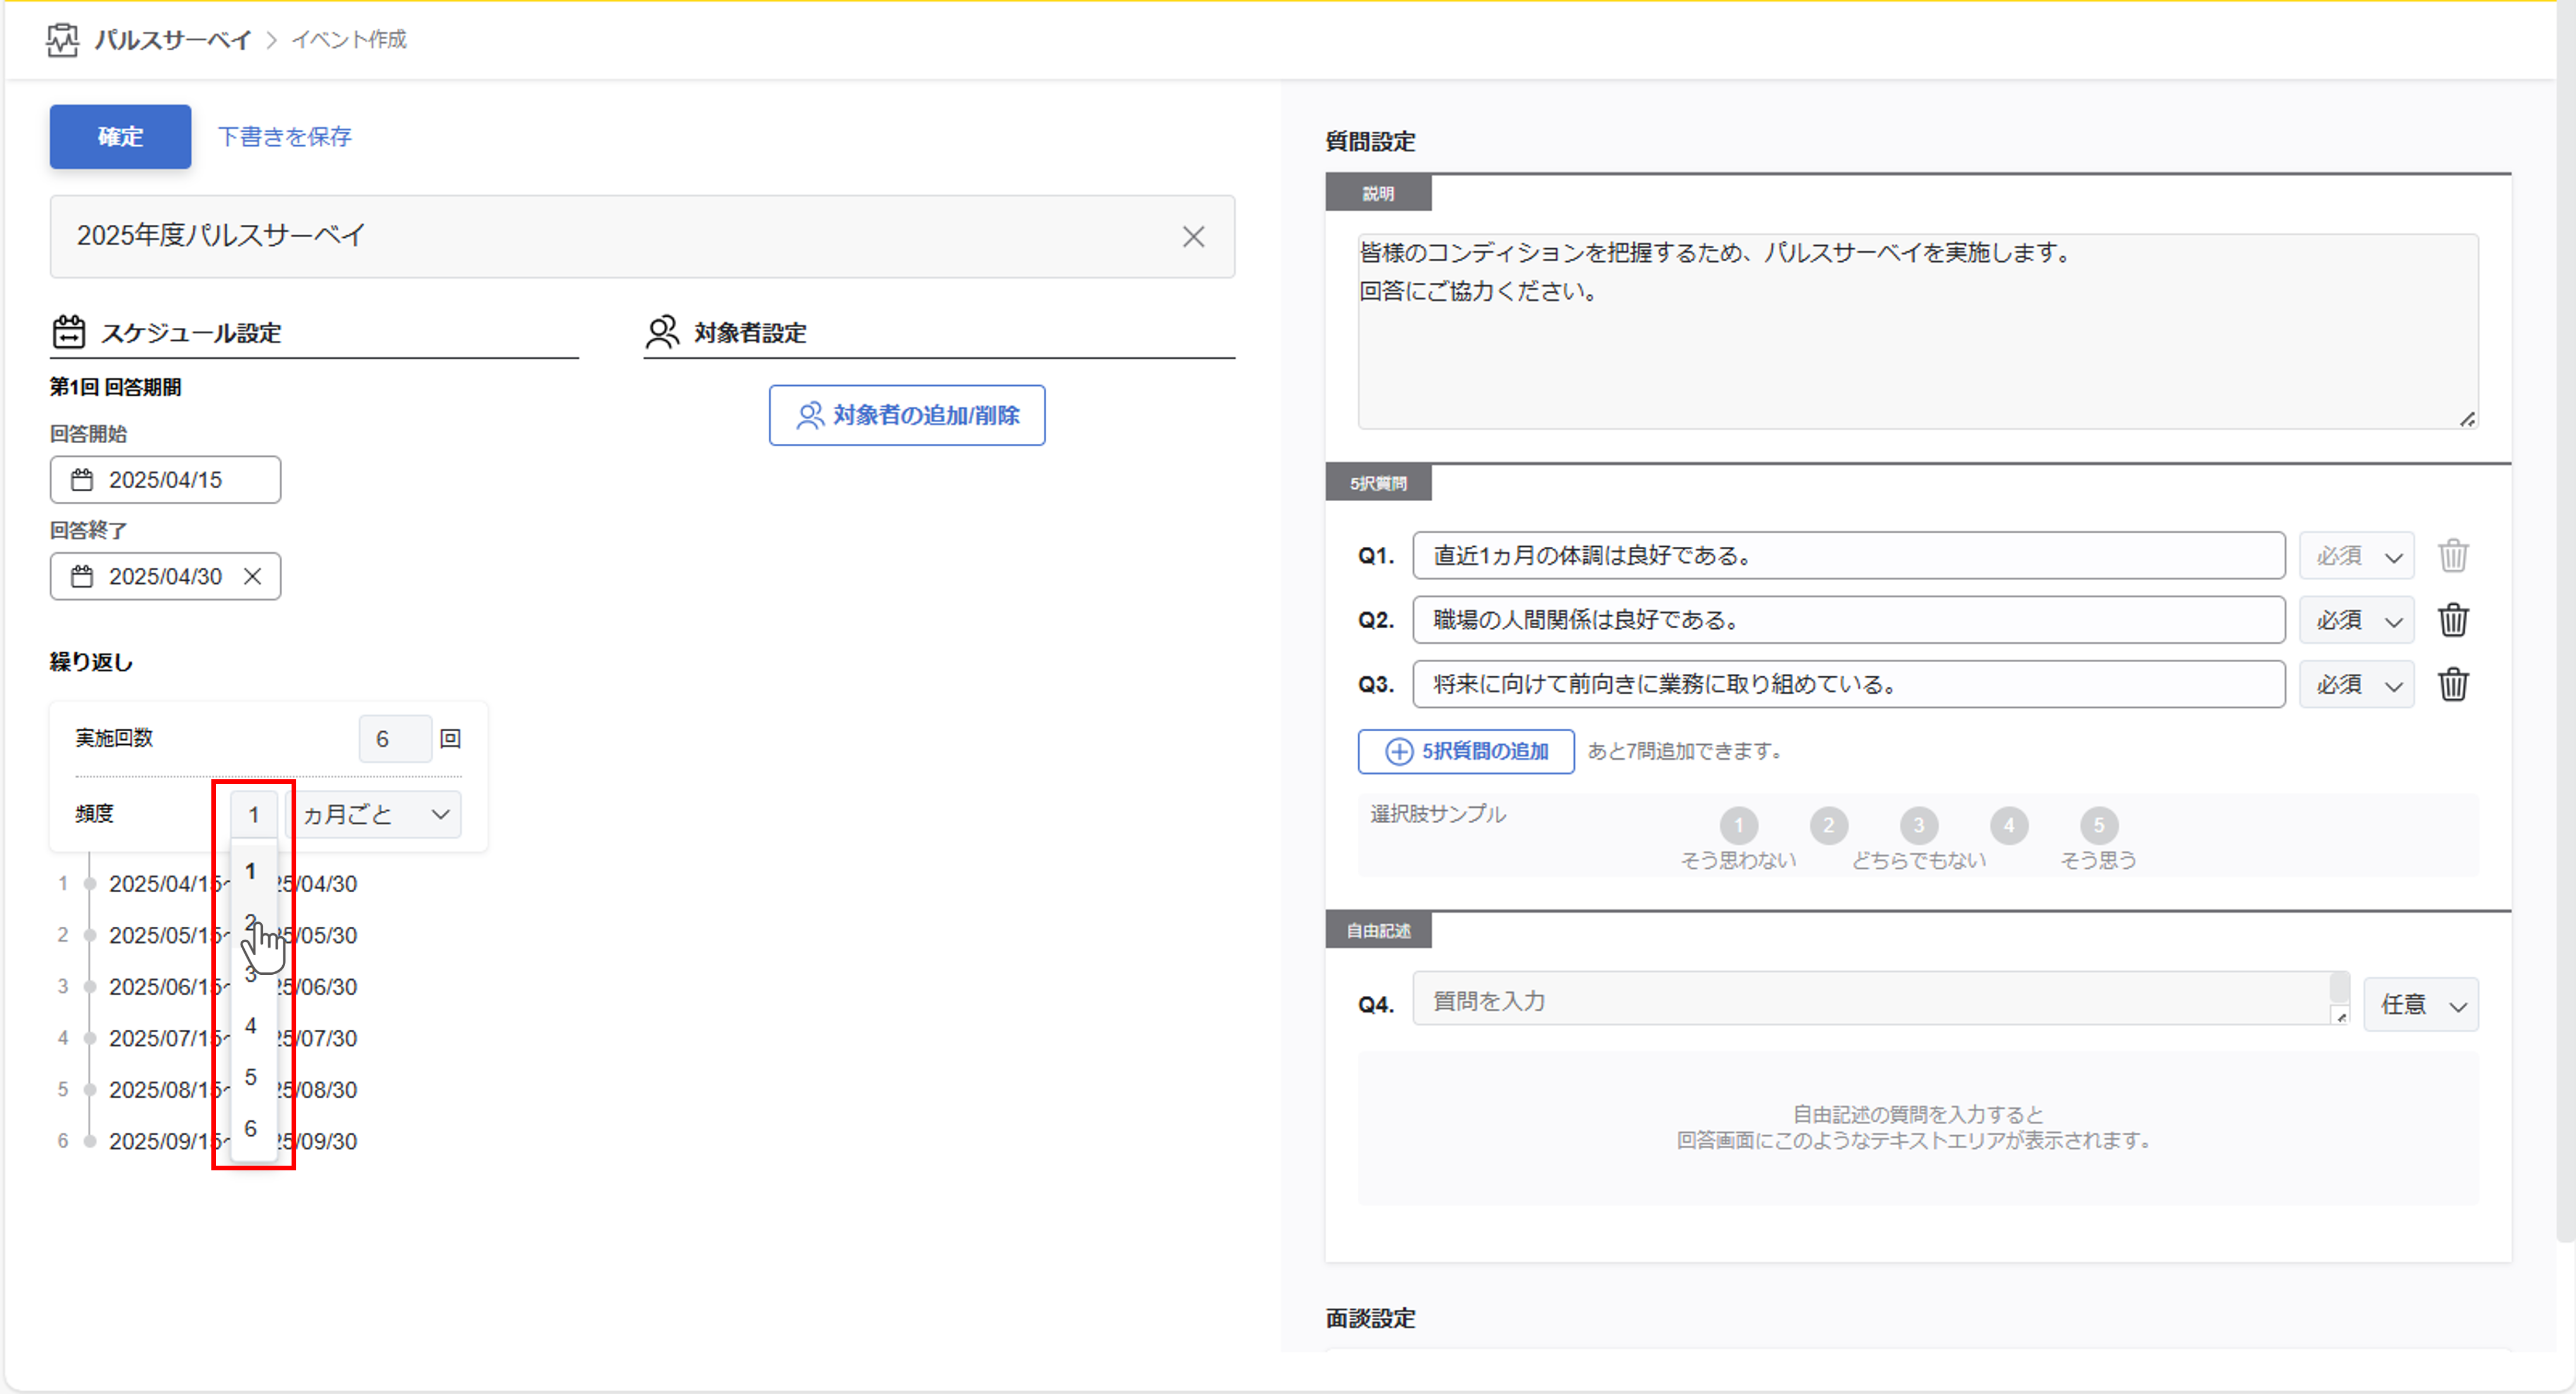This screenshot has height=1394, width=2576.
Task: Click the イベント作成 breadcrumb text
Action: coord(349,40)
